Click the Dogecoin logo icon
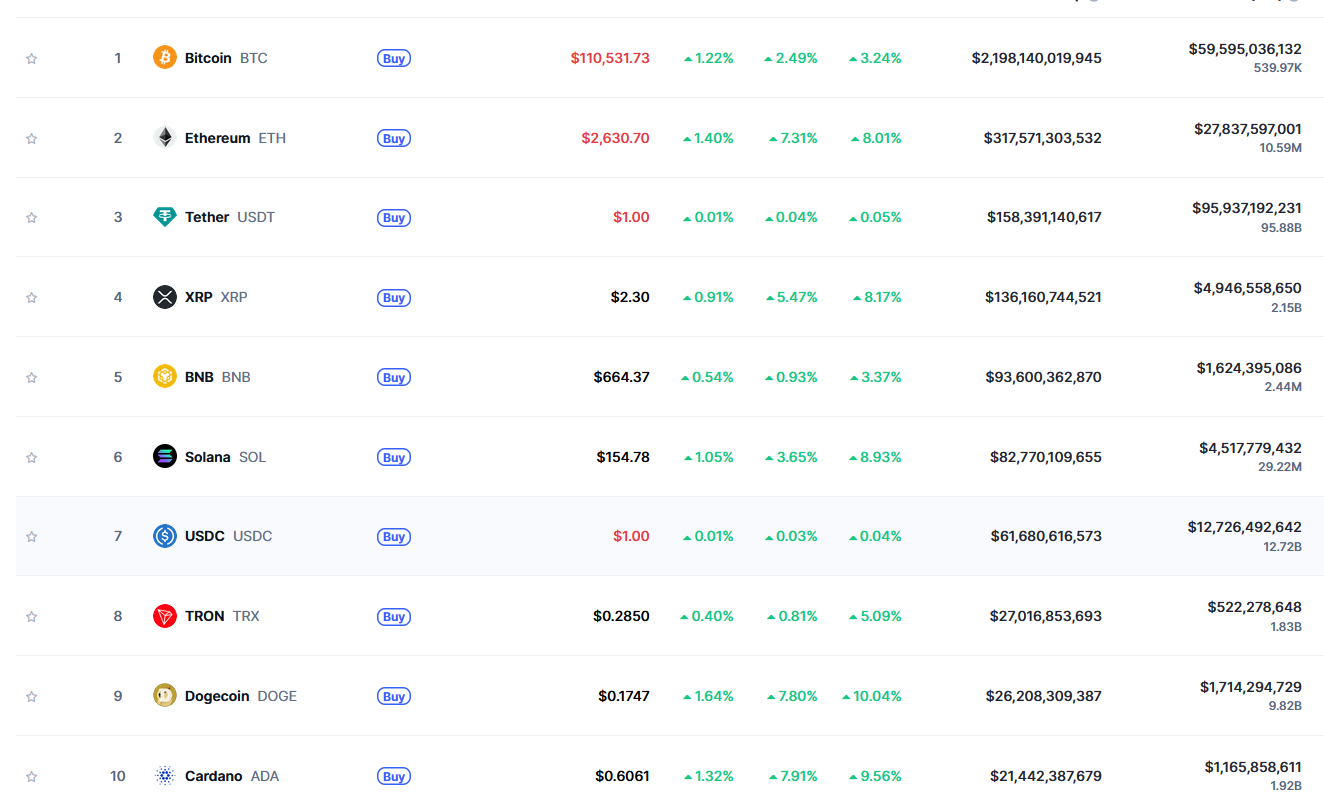Viewport: 1324px width, 797px height. [165, 696]
